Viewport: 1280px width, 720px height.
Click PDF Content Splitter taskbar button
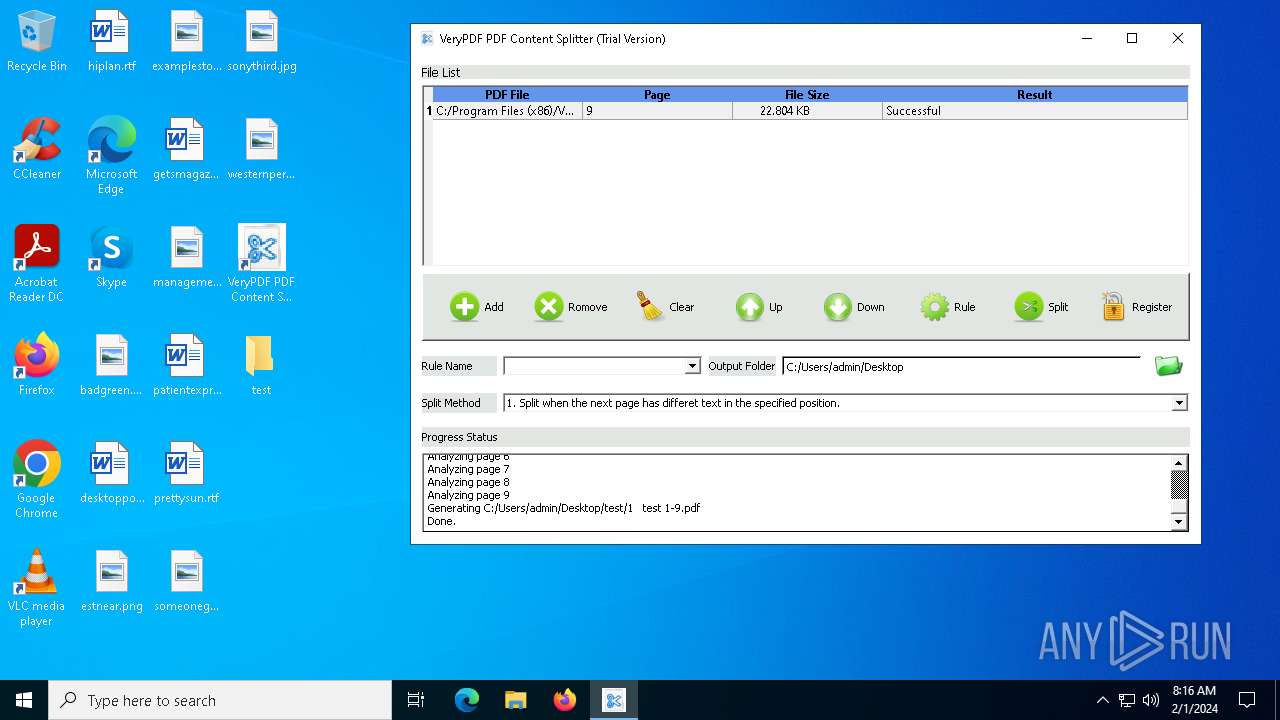coord(614,700)
